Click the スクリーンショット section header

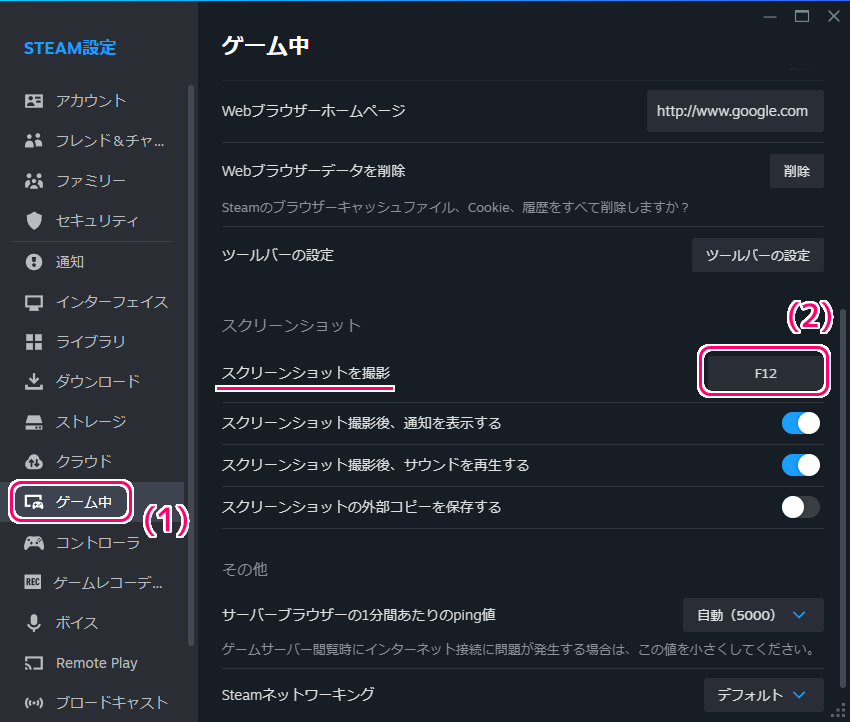point(291,325)
